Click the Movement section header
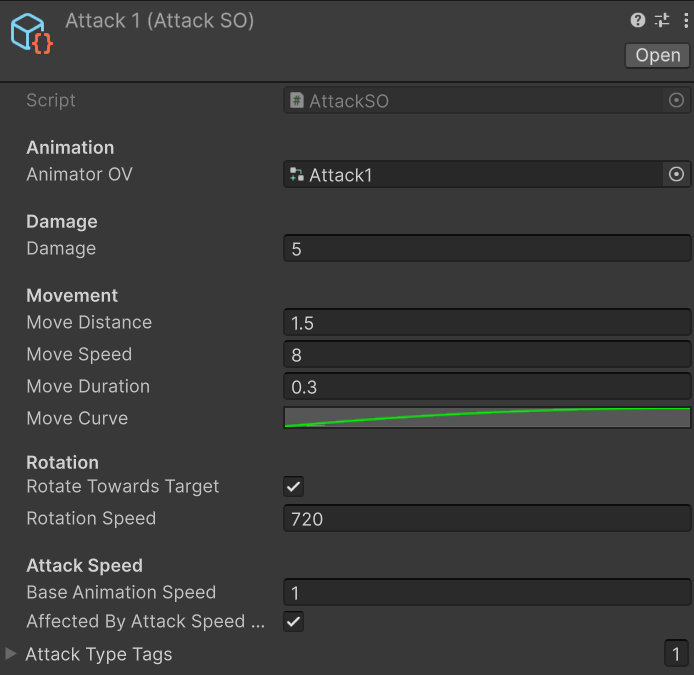Viewport: 694px width, 675px height. tap(72, 296)
